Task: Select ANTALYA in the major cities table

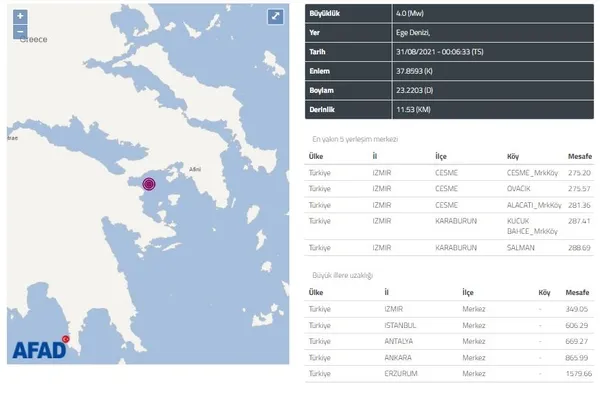Action: click(x=398, y=341)
